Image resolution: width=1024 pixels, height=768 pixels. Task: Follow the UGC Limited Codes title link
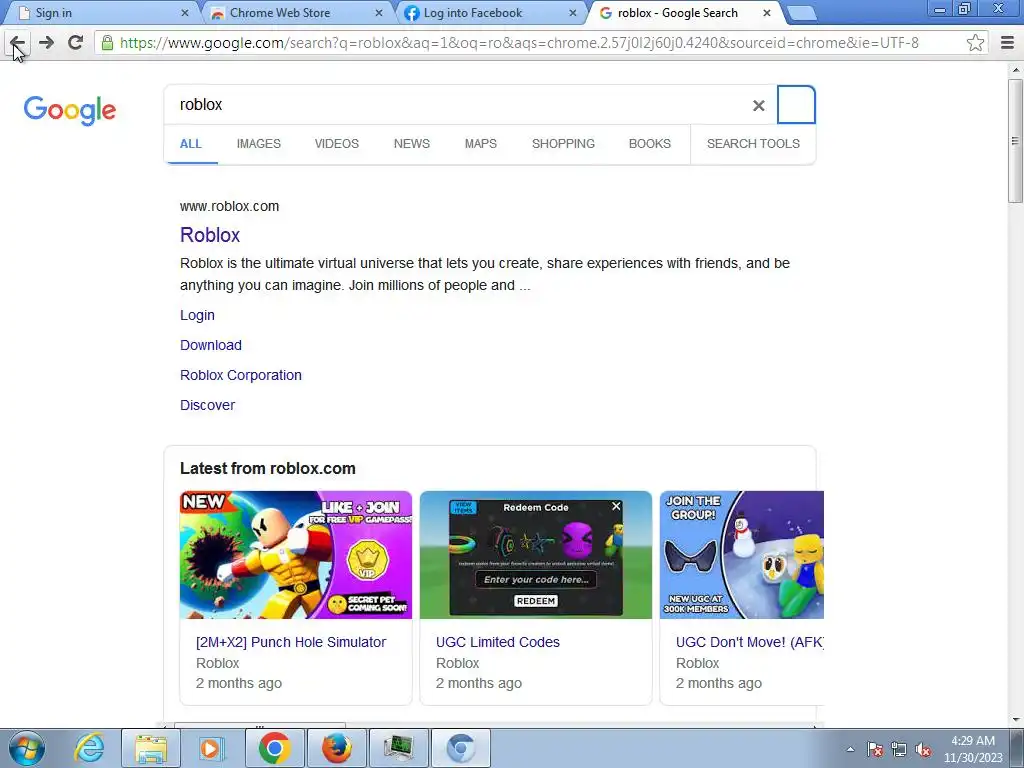(x=498, y=642)
